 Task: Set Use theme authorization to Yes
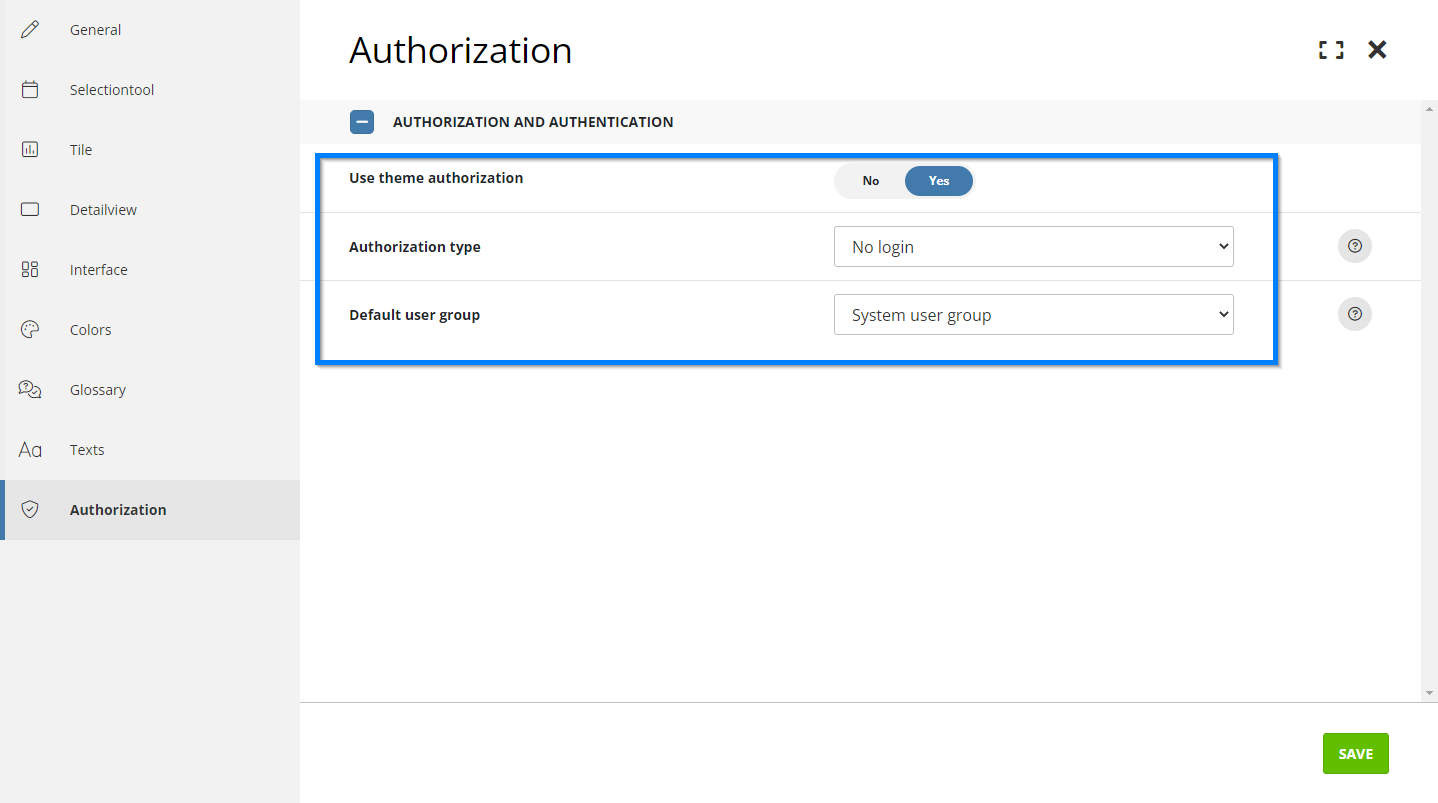[x=939, y=181]
